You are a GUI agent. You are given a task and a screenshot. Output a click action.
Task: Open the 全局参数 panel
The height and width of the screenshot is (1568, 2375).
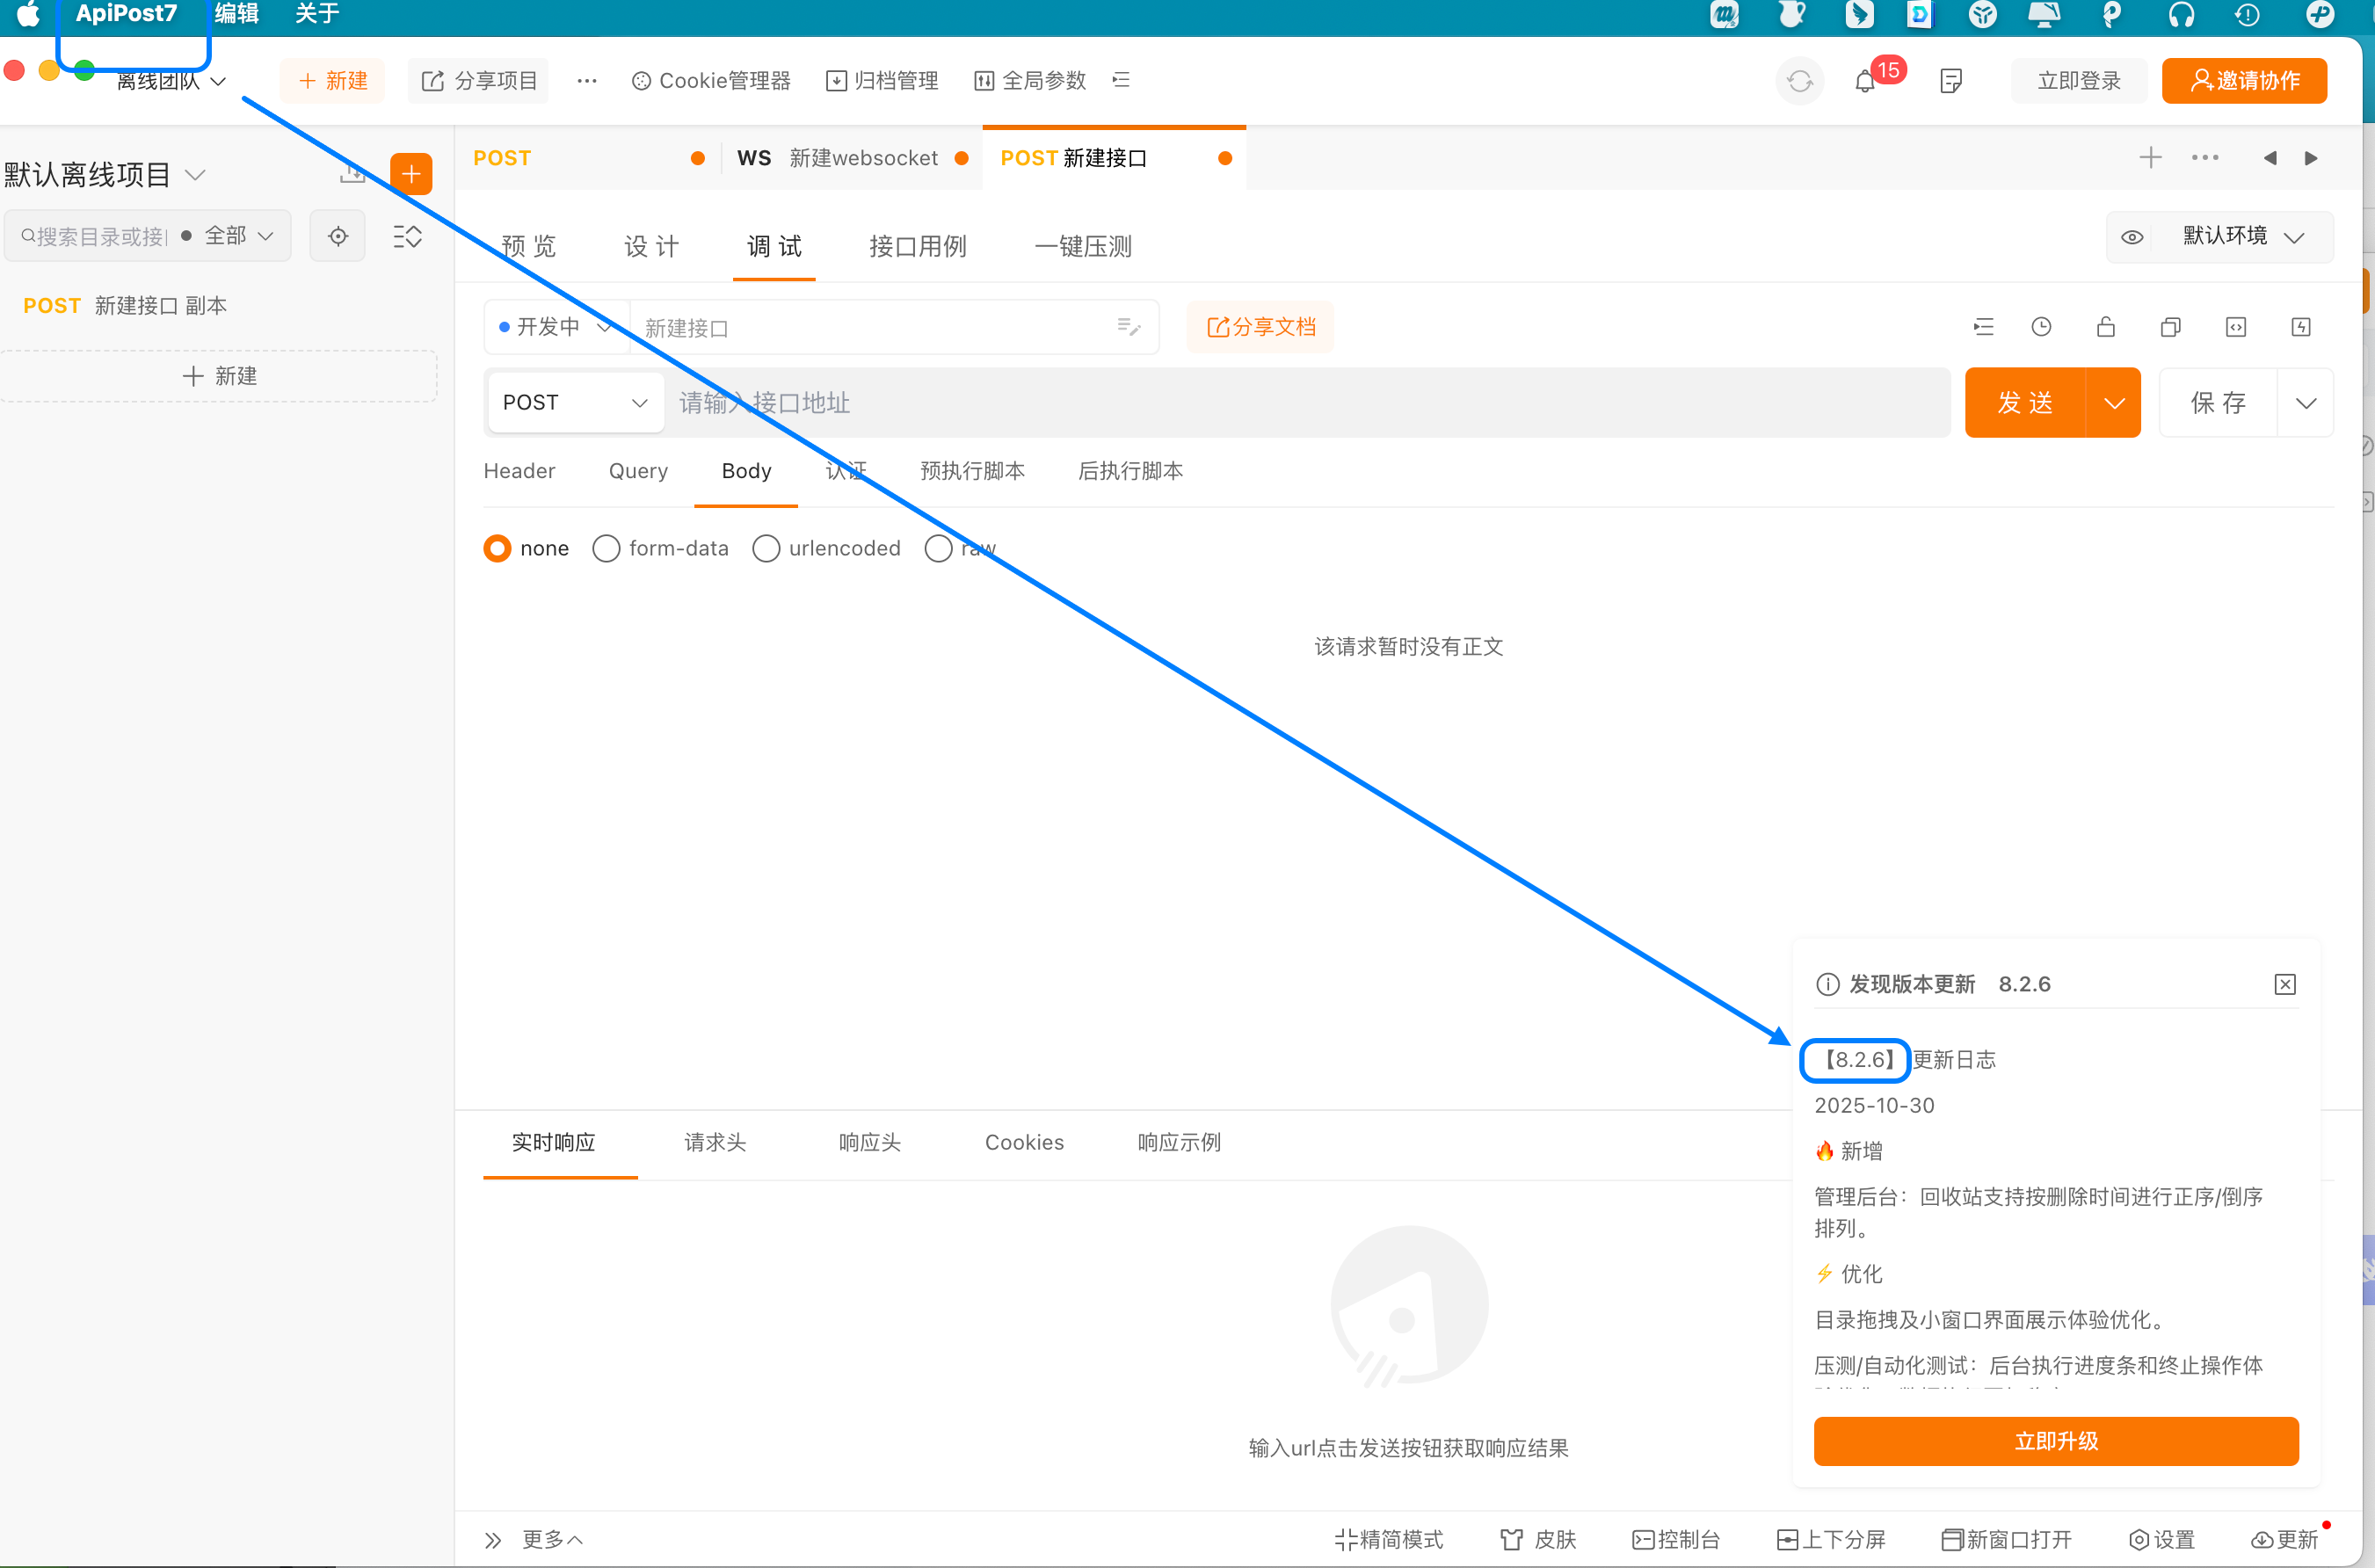tap(1029, 80)
